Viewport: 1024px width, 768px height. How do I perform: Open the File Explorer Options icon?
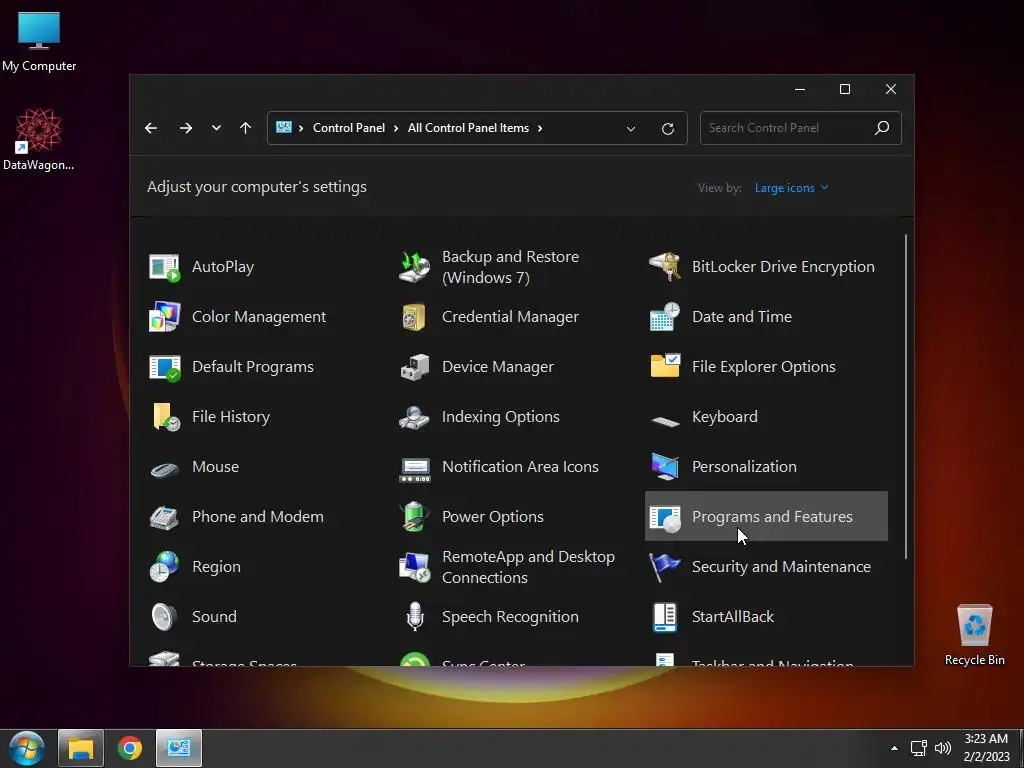tap(665, 366)
